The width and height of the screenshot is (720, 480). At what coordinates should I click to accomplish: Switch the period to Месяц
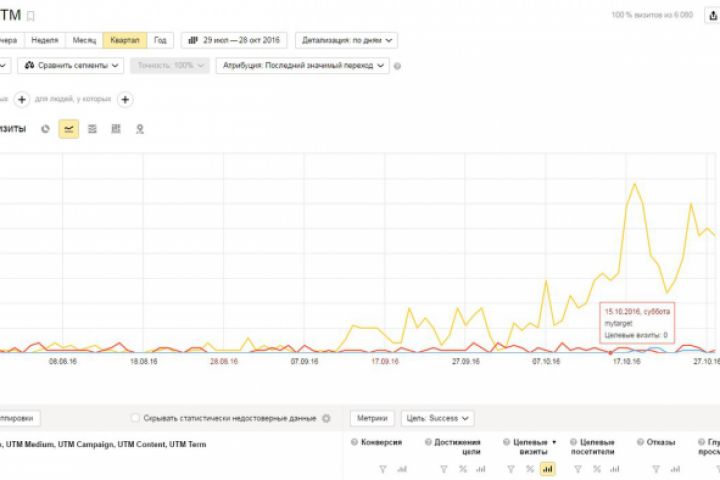(x=82, y=40)
